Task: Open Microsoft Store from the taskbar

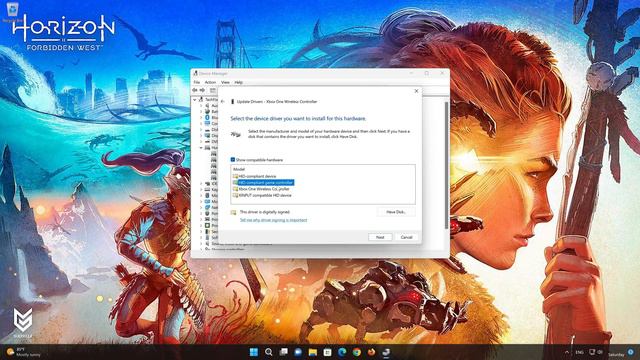Action: 327,352
